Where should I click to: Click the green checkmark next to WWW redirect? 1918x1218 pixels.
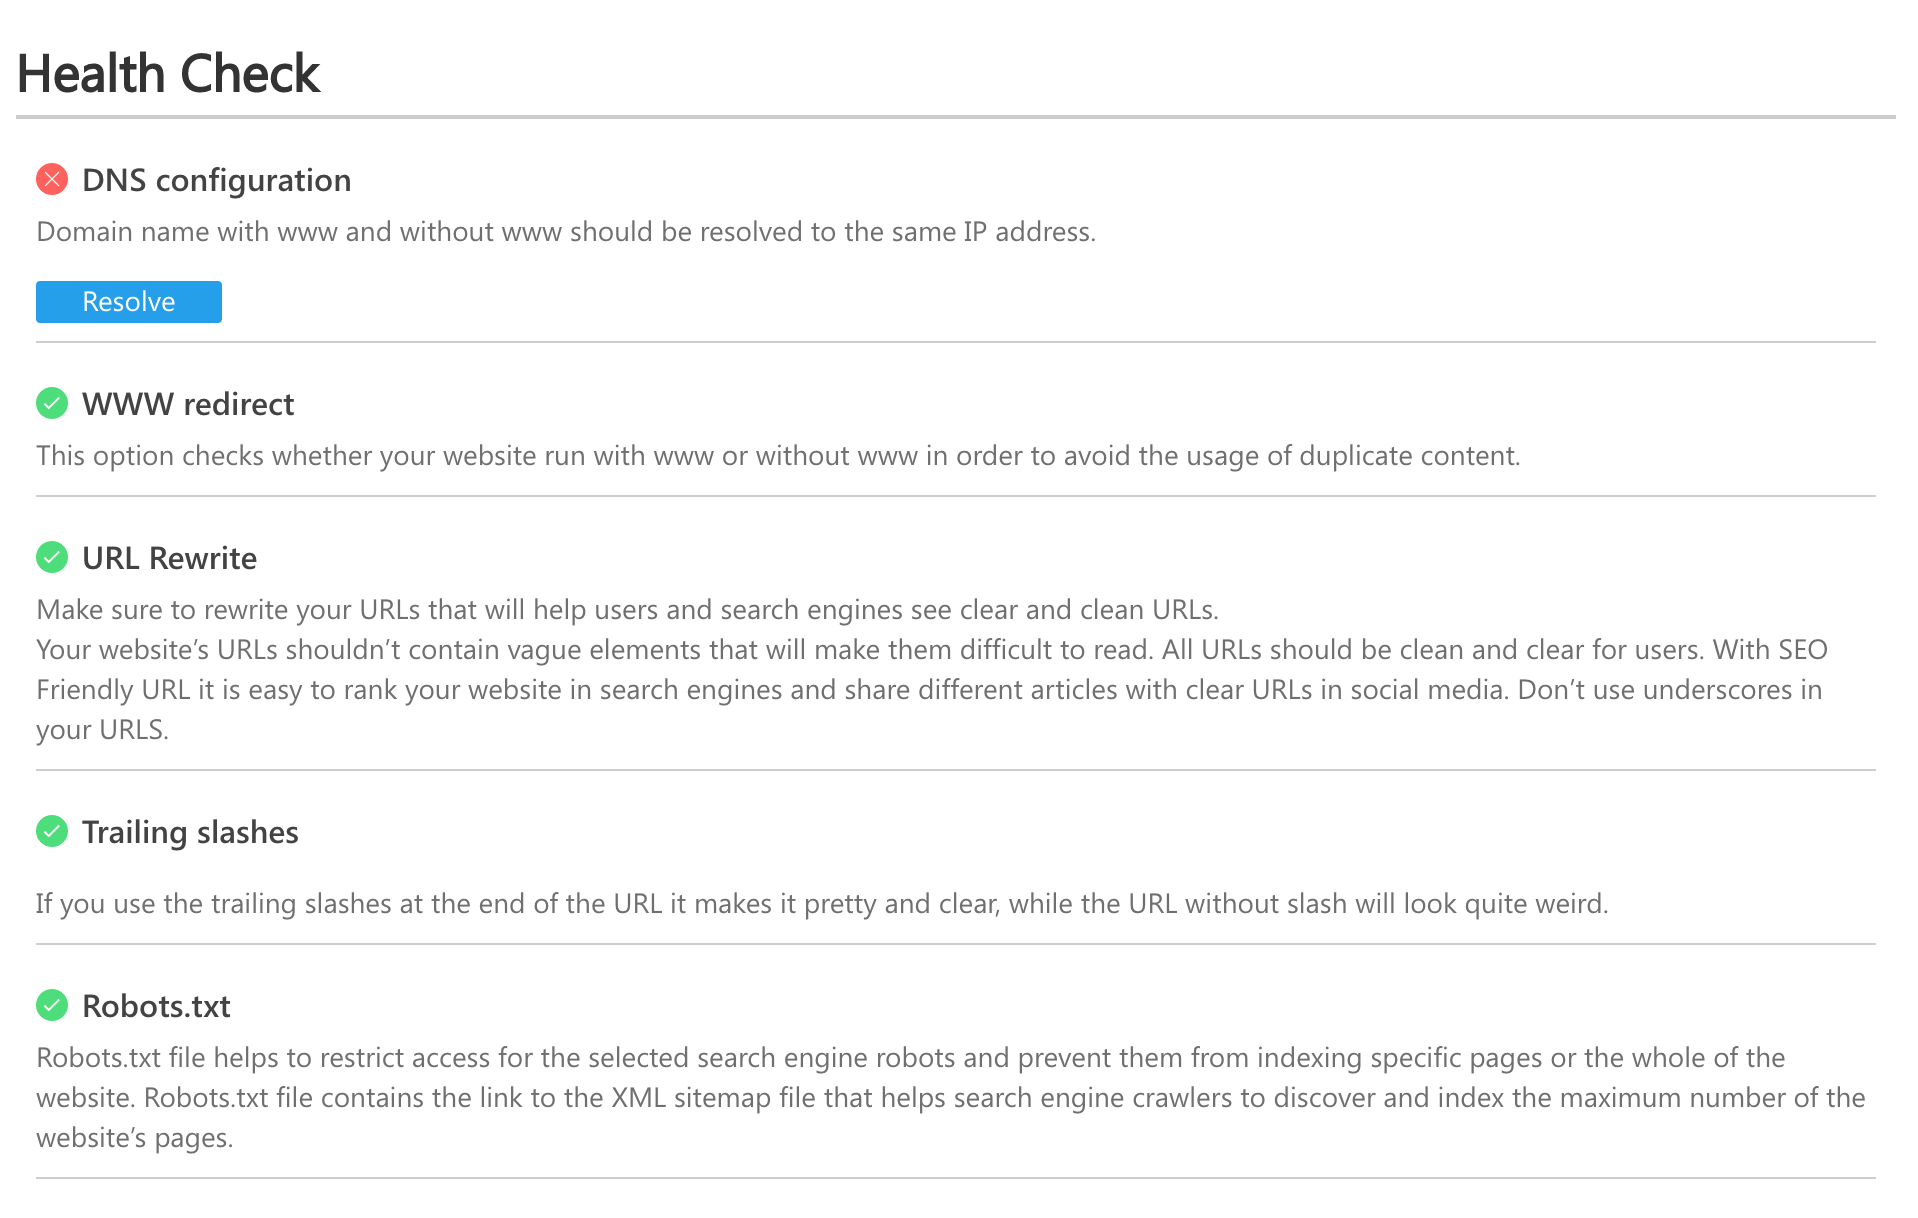52,404
